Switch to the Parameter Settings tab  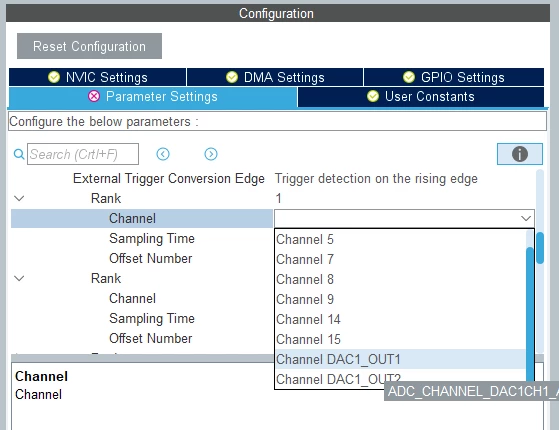click(x=153, y=97)
